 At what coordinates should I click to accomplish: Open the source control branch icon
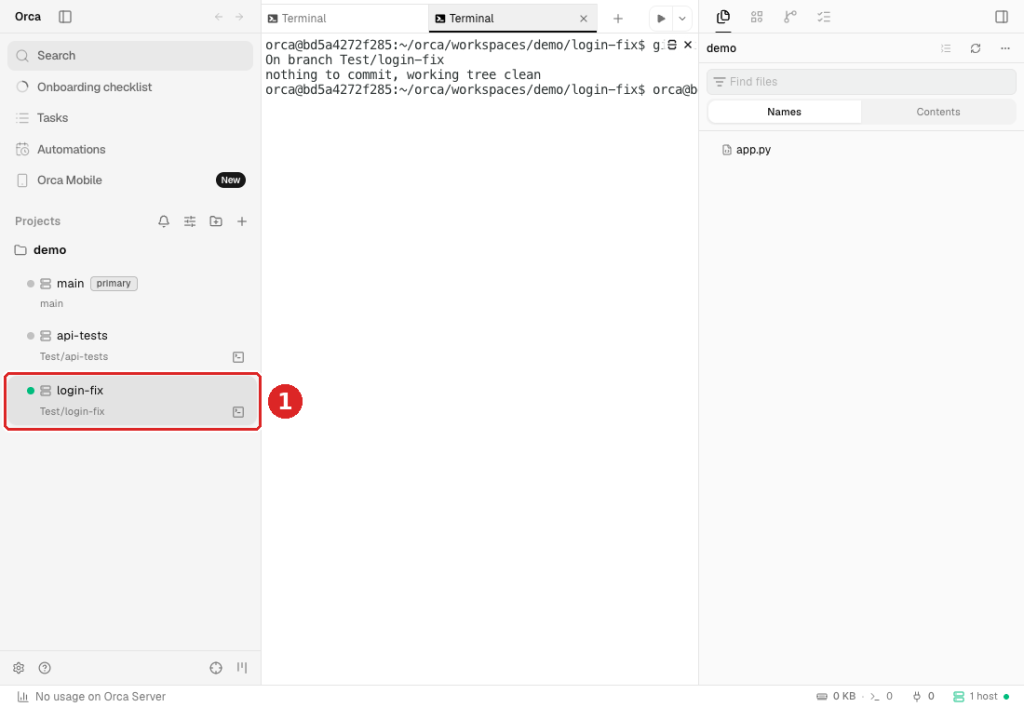(x=790, y=17)
